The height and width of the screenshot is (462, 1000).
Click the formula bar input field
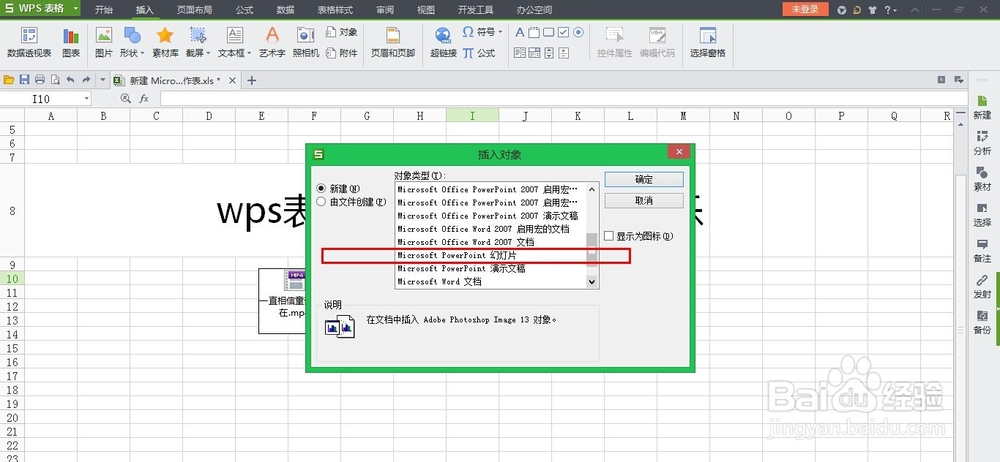click(563, 98)
